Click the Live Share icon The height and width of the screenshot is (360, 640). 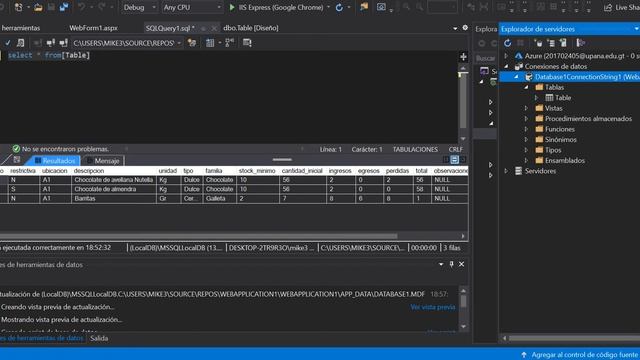coord(608,7)
